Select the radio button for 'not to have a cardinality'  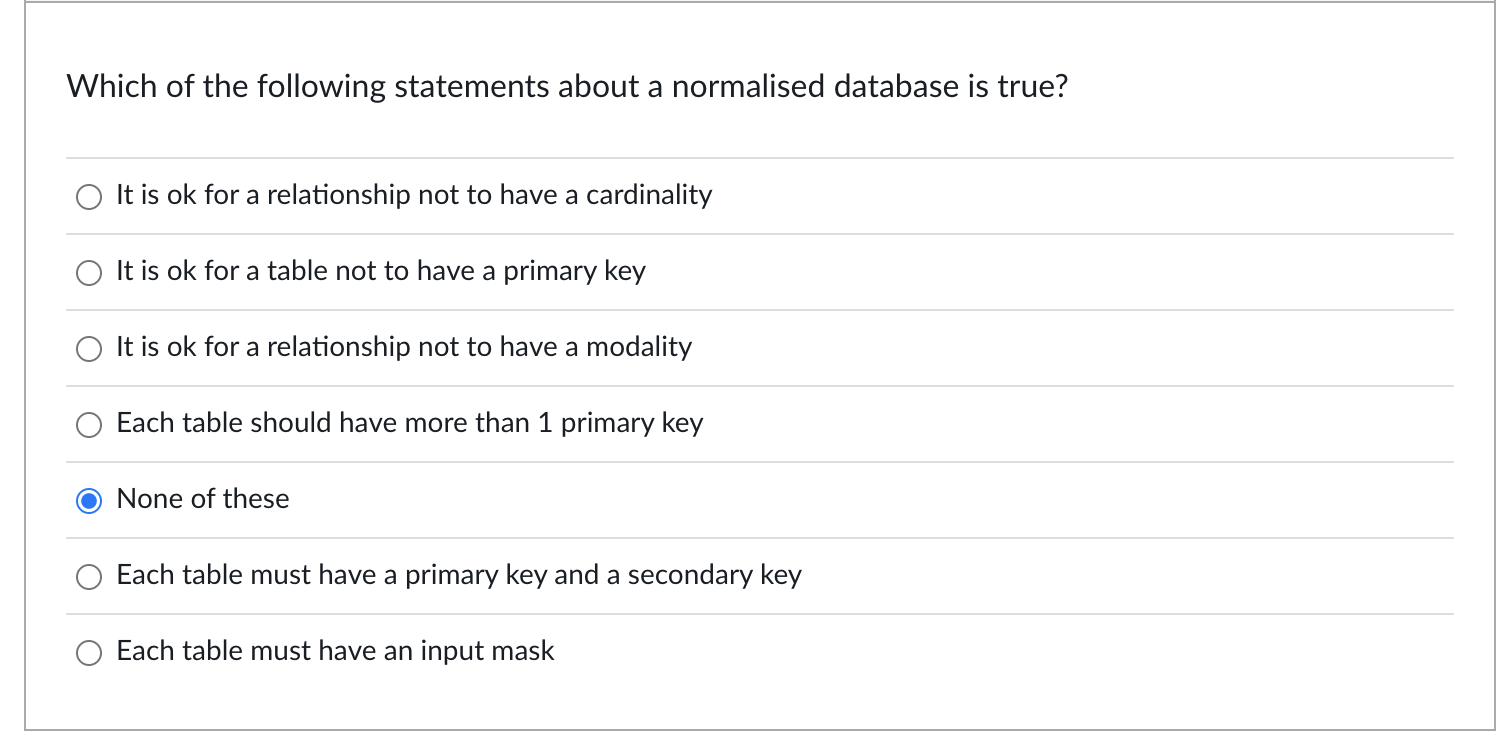click(89, 197)
